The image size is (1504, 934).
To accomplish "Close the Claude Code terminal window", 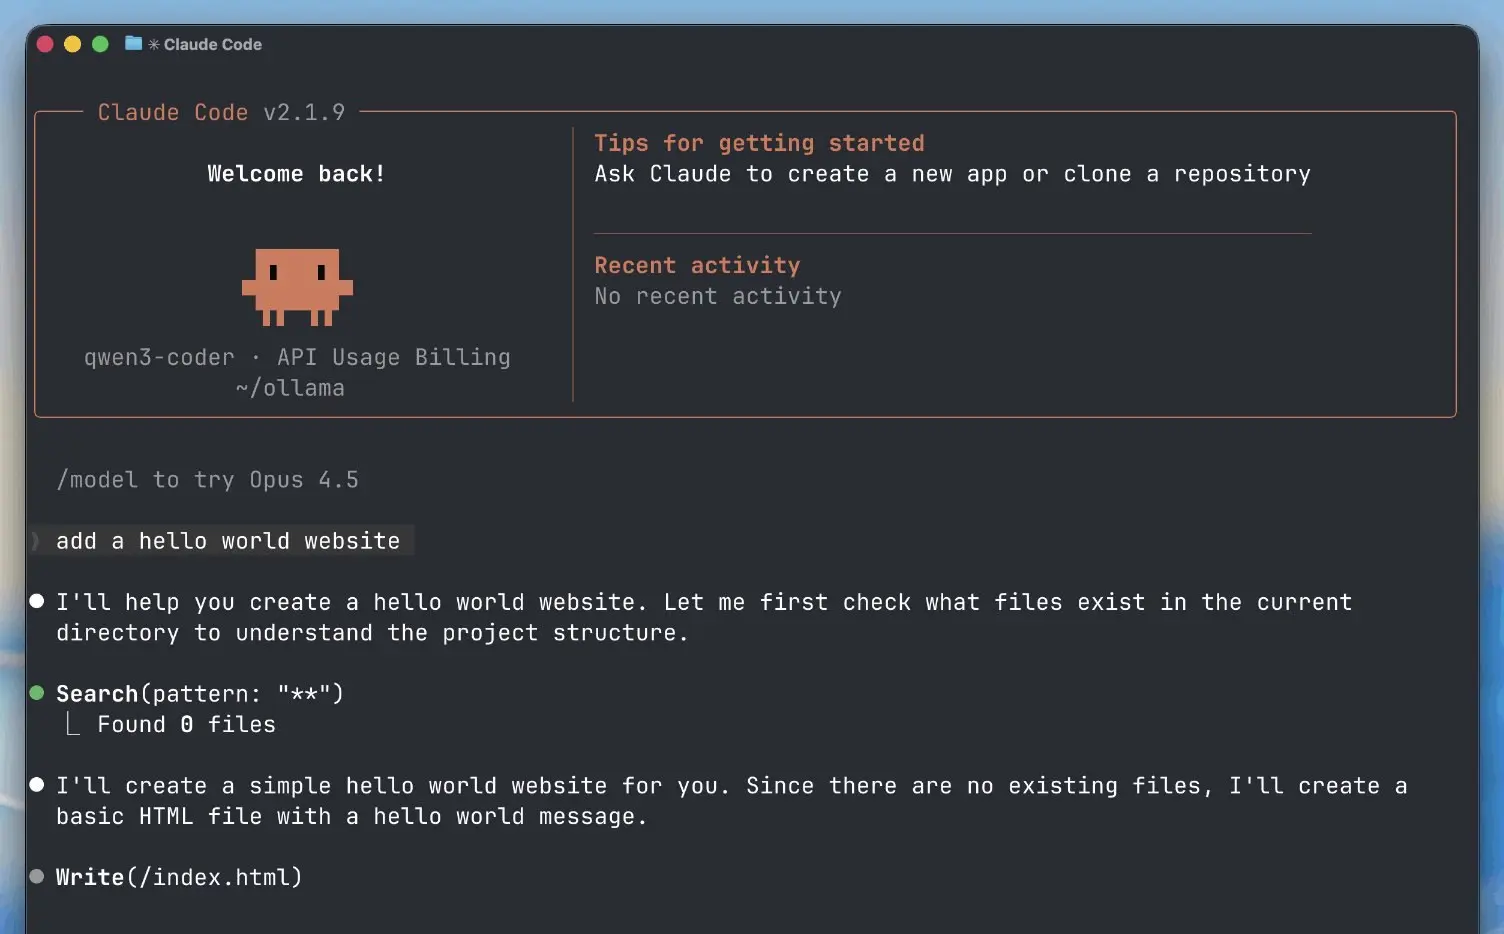I will pyautogui.click(x=45, y=44).
